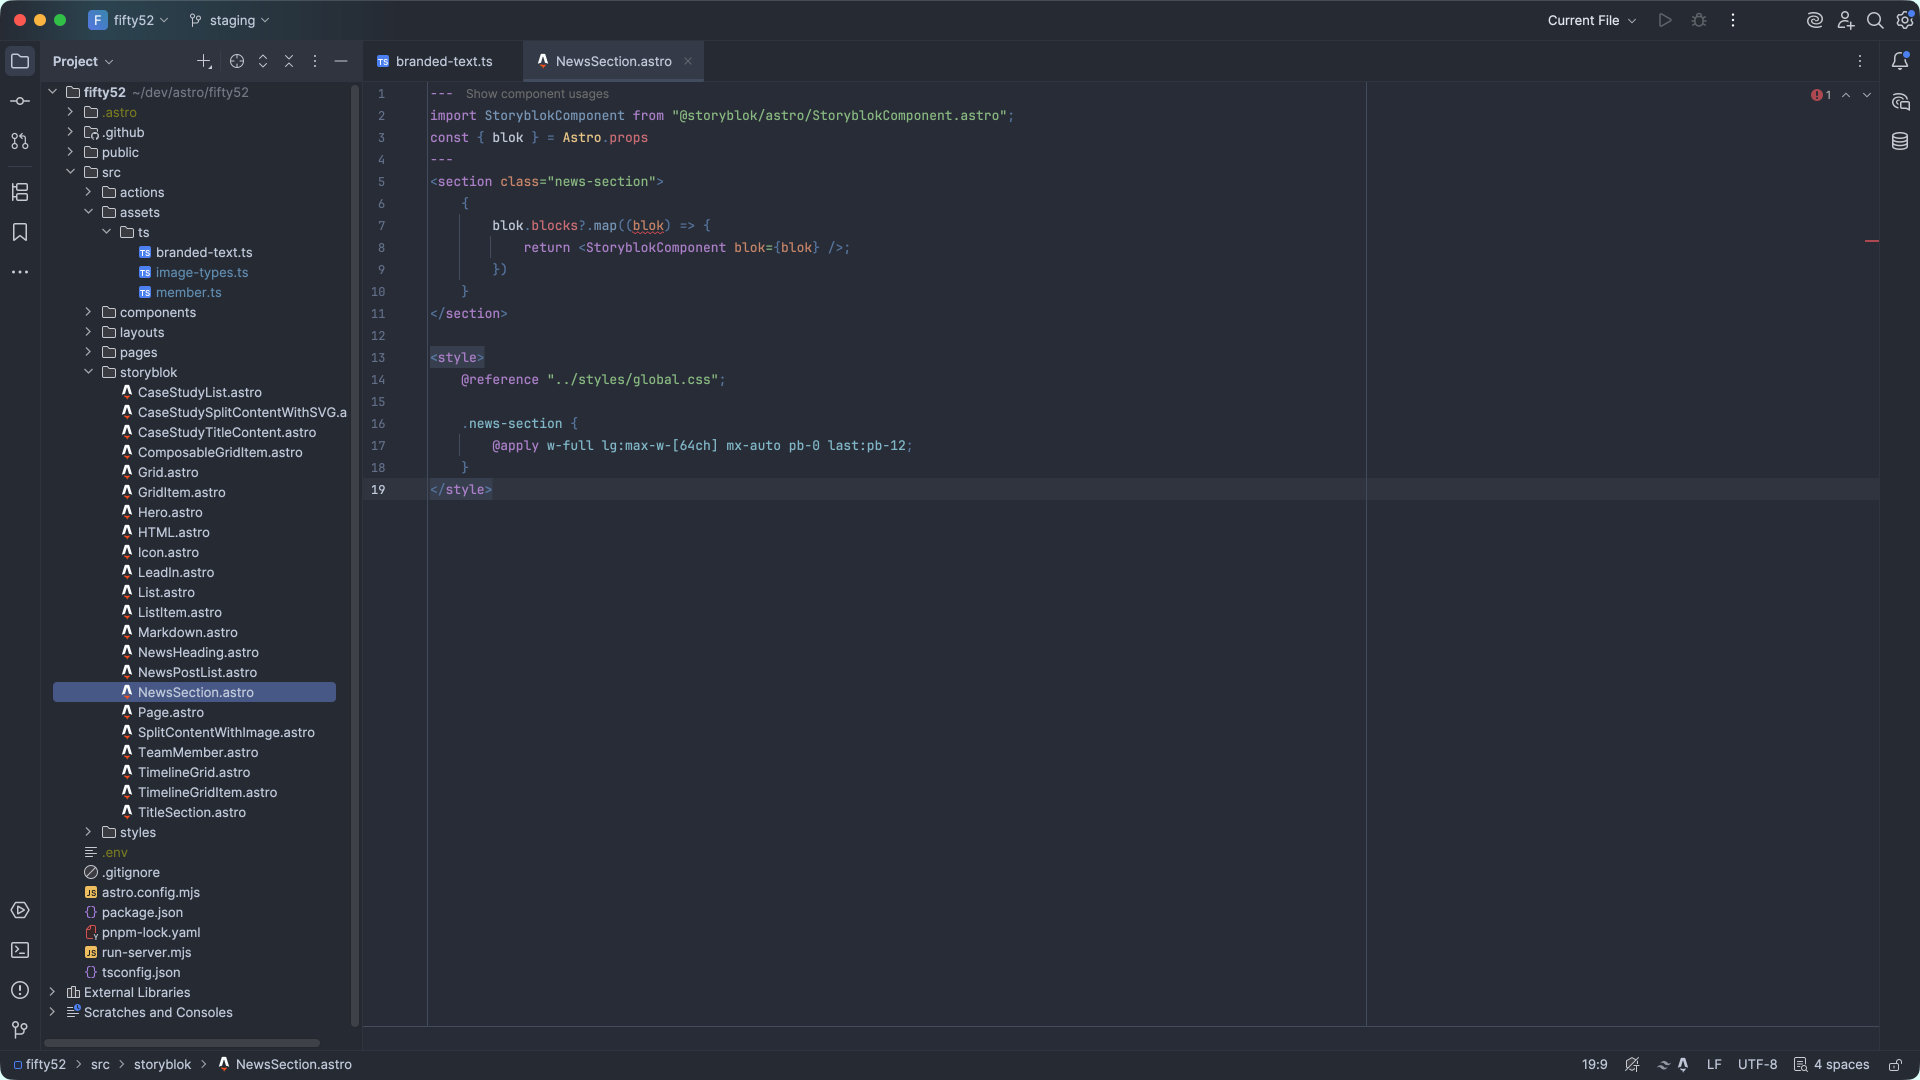Toggle file read-only lock in status bar
The width and height of the screenshot is (1920, 1080).
(x=1894, y=1064)
